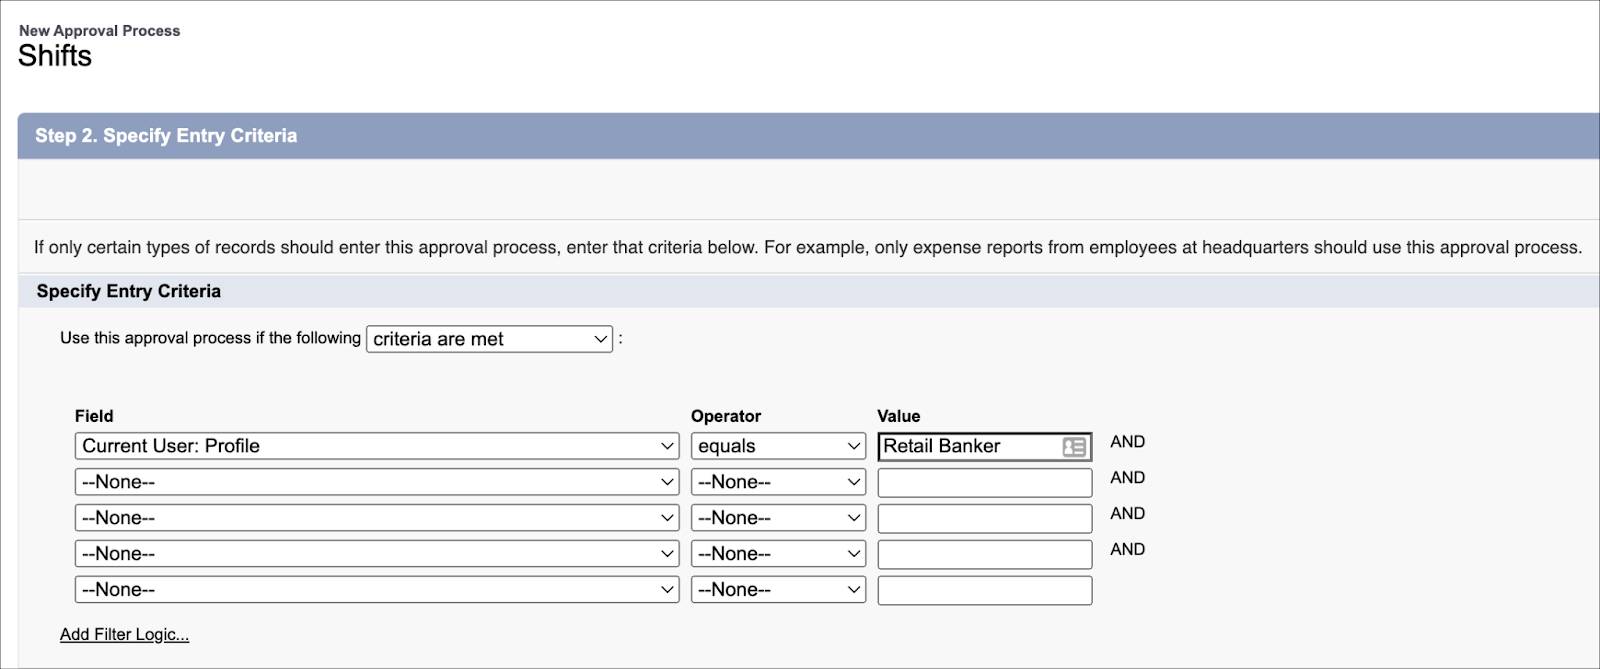
Task: Click the third row Value input field
Action: point(985,518)
